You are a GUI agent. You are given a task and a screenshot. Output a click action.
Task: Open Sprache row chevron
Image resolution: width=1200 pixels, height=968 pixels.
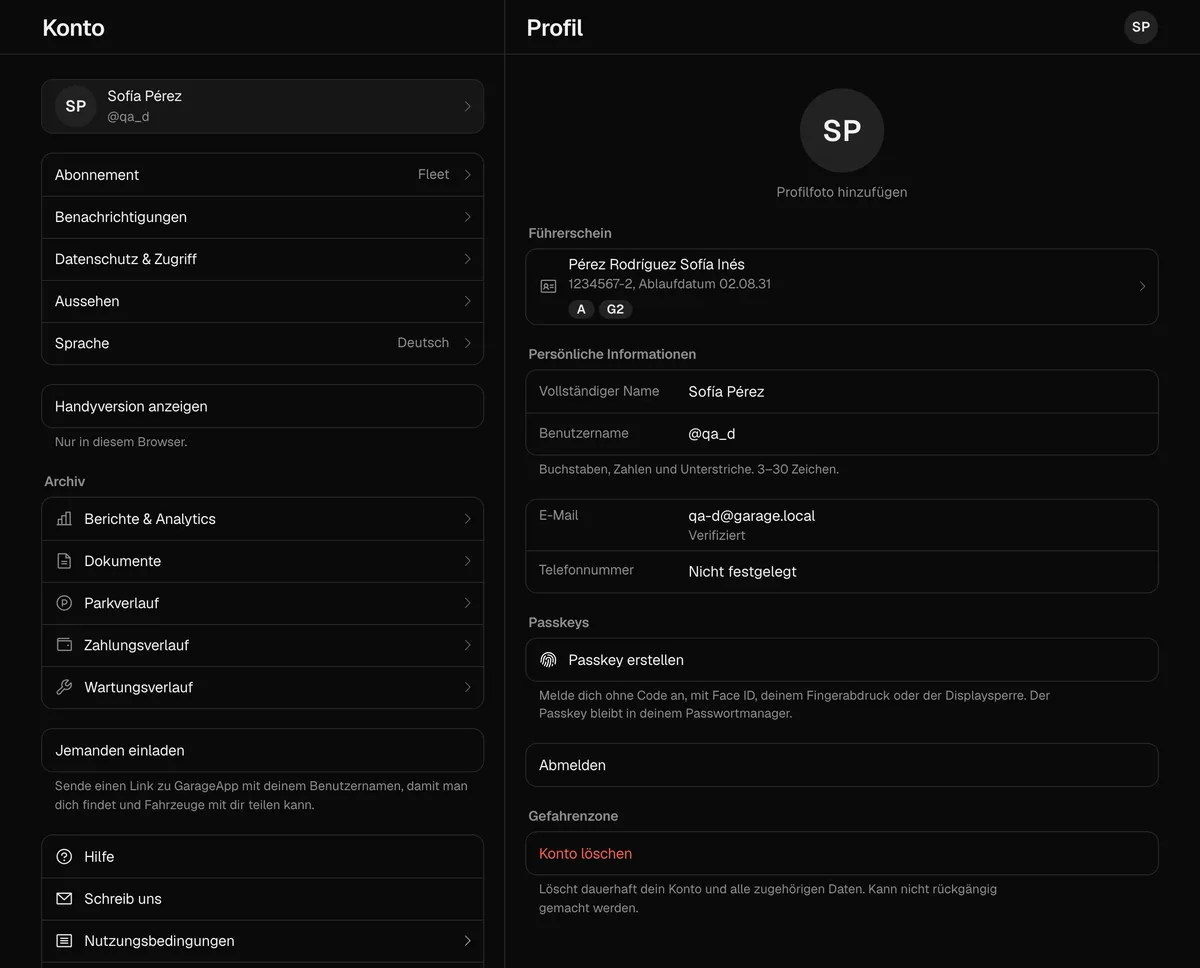click(x=467, y=343)
